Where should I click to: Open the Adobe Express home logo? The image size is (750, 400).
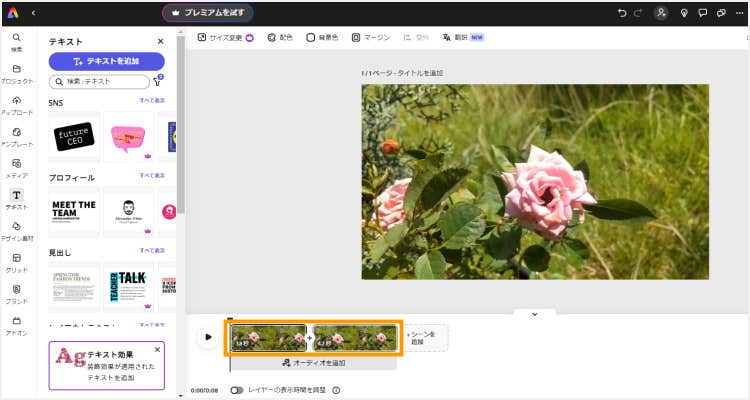click(13, 13)
